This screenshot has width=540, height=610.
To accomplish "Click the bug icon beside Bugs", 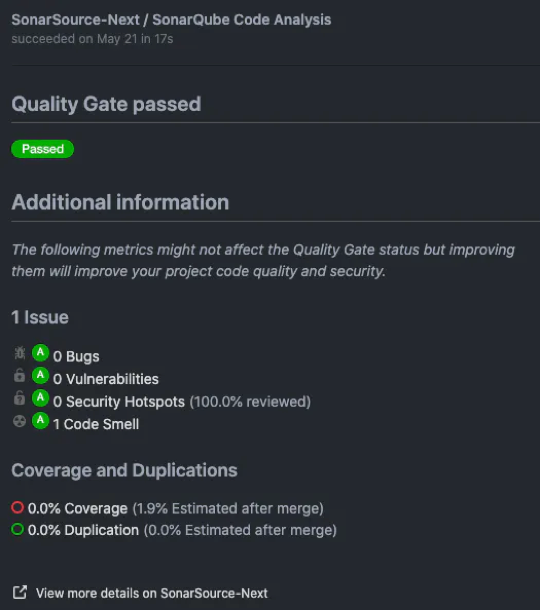I will click(19, 353).
